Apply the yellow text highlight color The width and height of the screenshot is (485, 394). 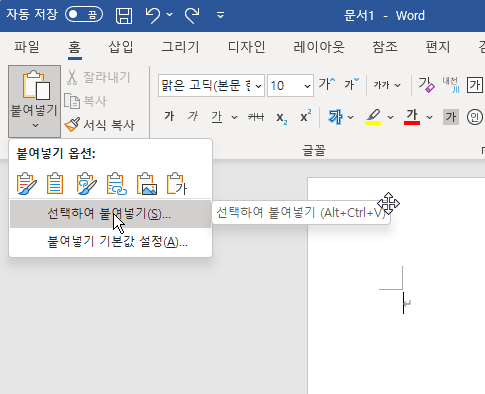click(x=373, y=117)
